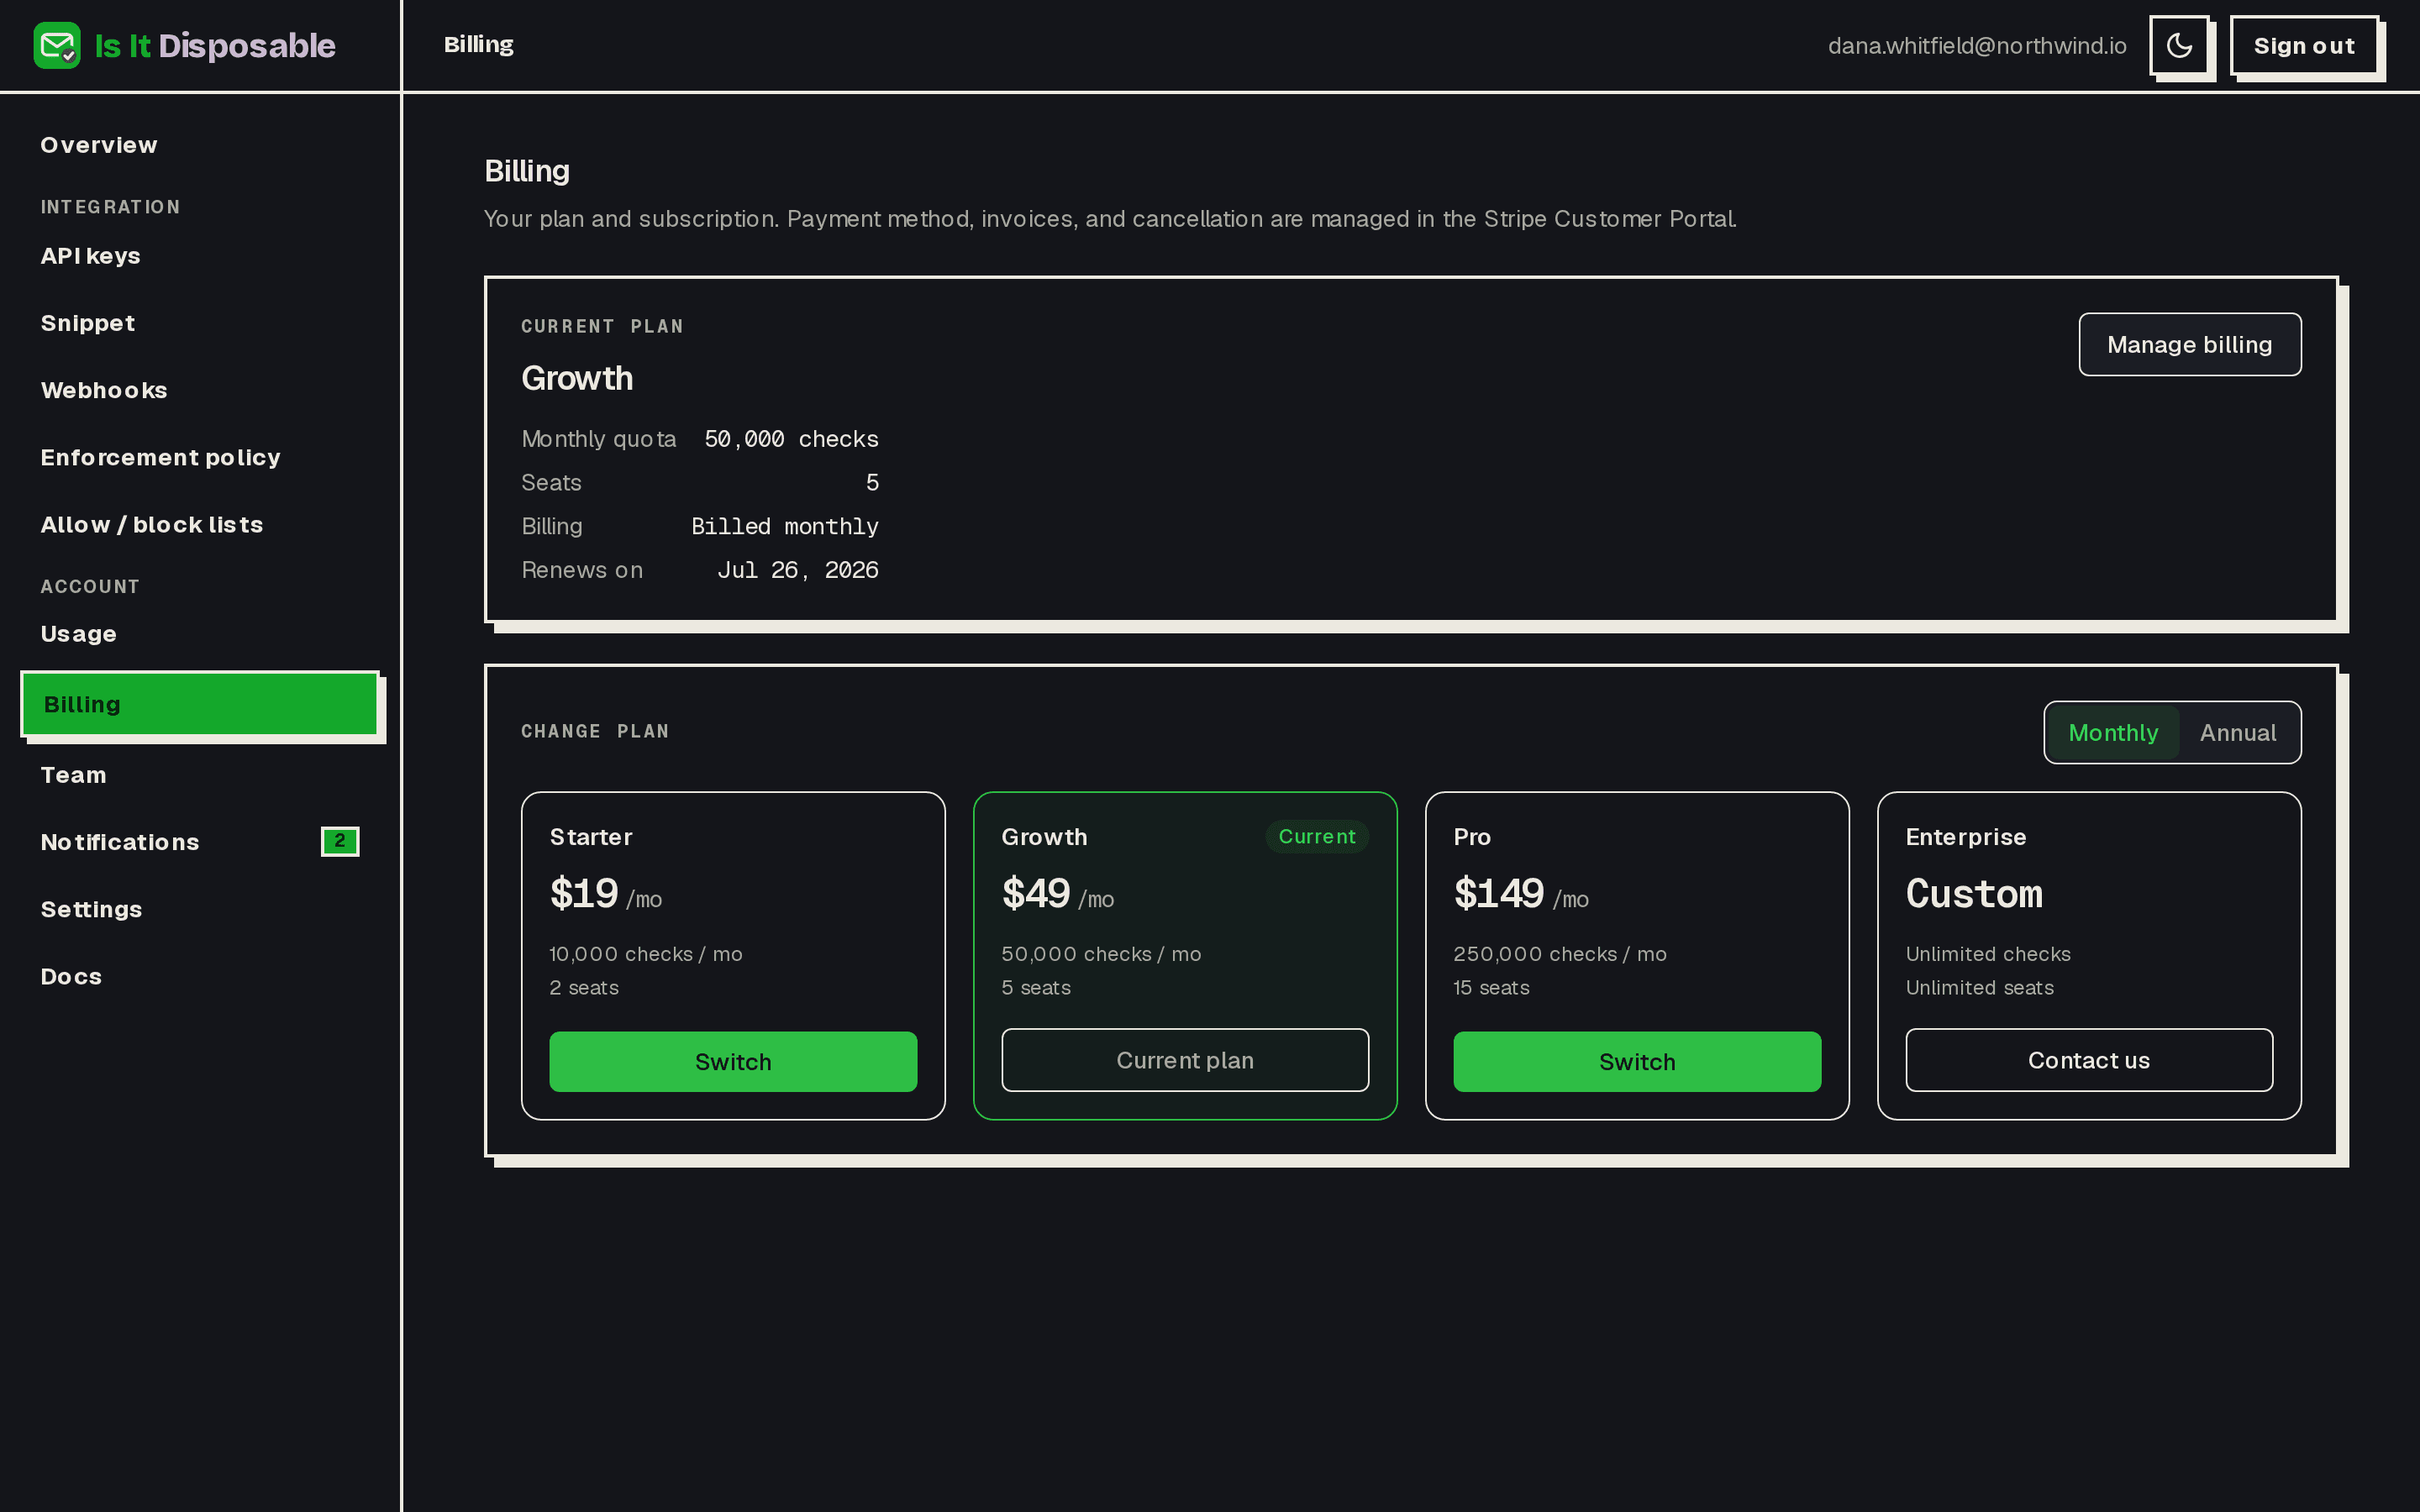Switch to Annual billing option

(x=2237, y=733)
